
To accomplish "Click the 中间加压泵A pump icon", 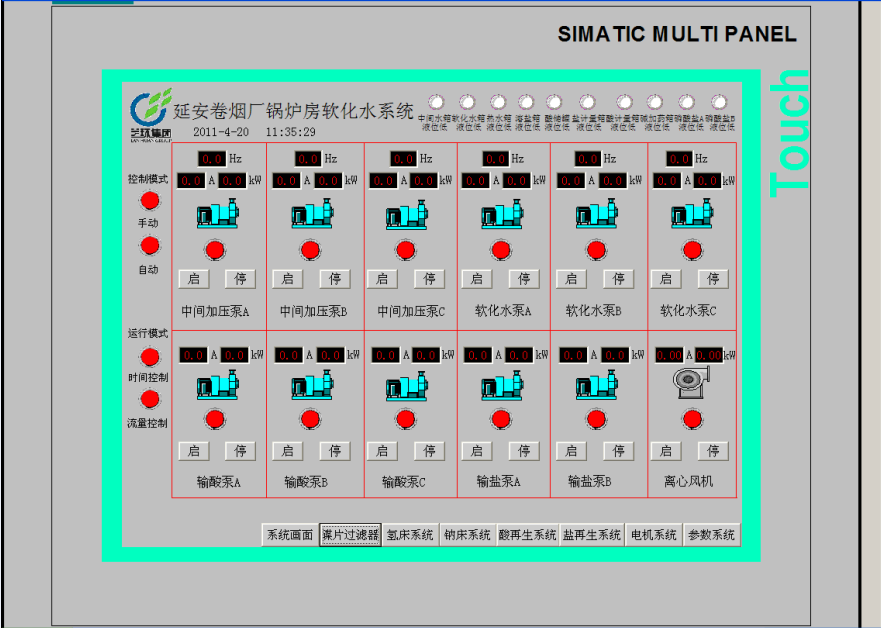I will (x=216, y=215).
